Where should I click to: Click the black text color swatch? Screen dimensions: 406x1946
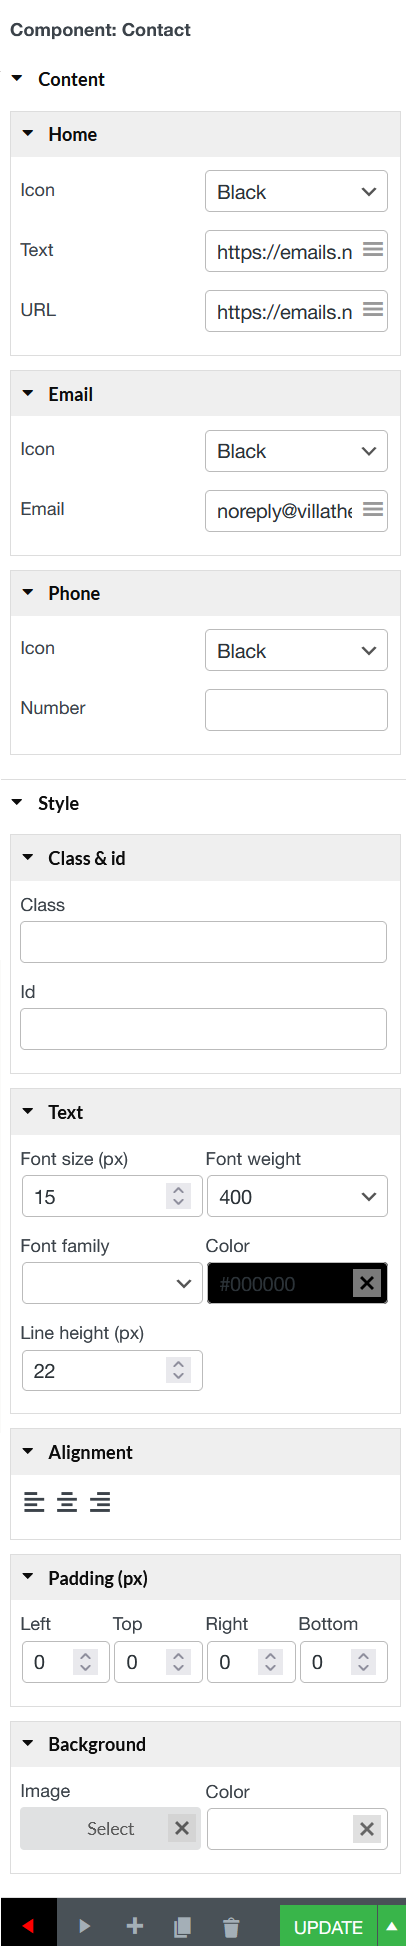[280, 1283]
